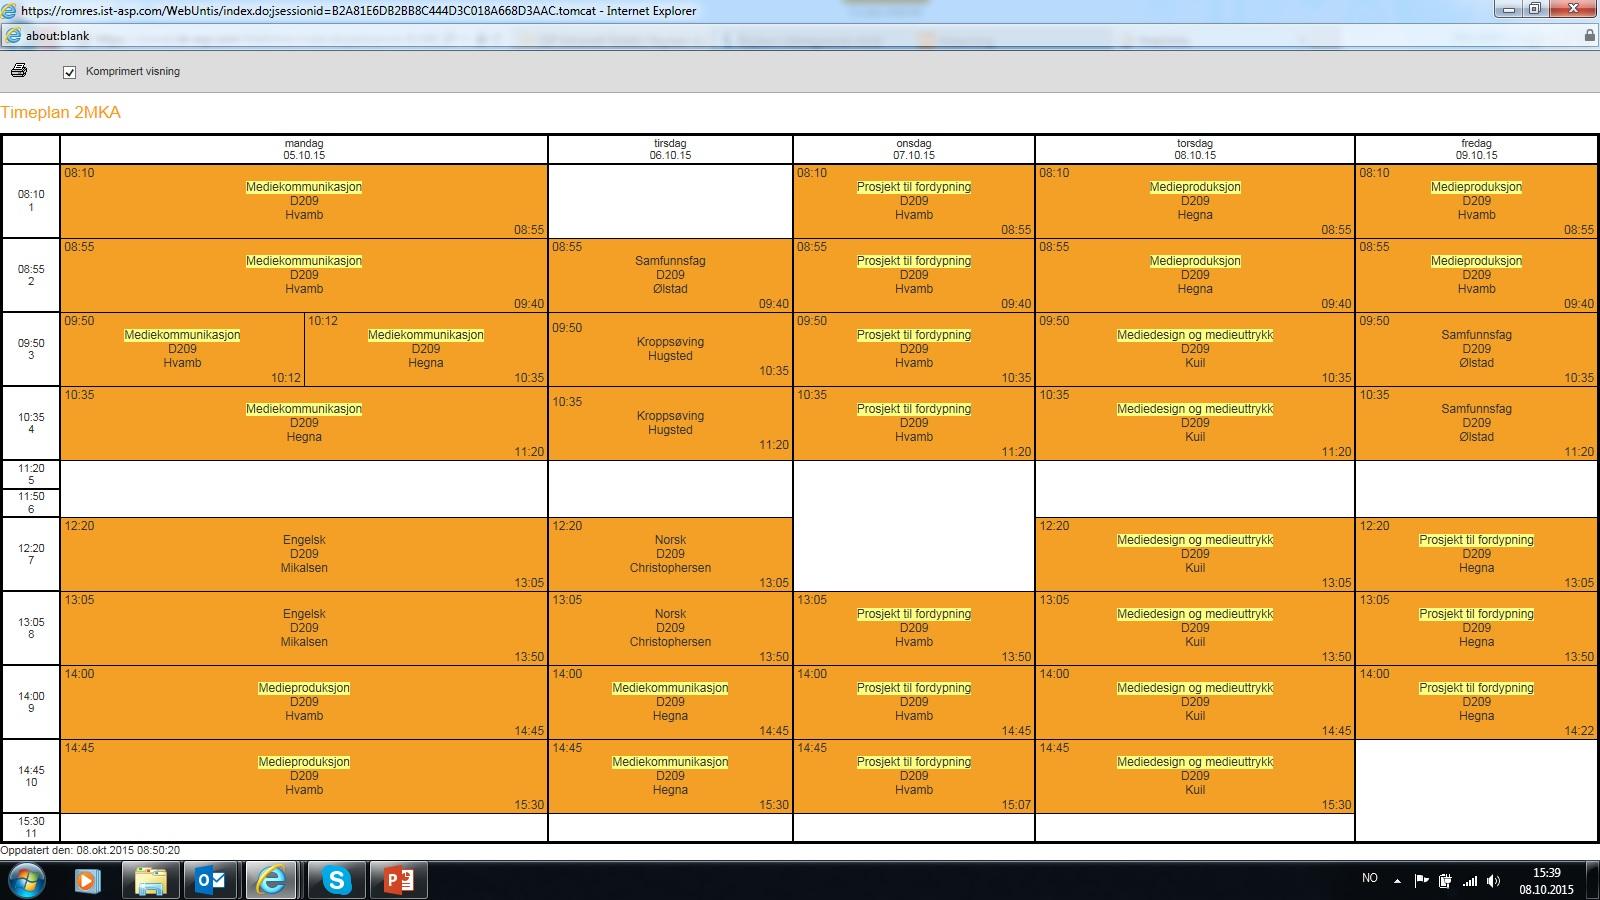Uncheck the Komprimert visning checkbox
This screenshot has width=1600, height=900.
click(69, 72)
